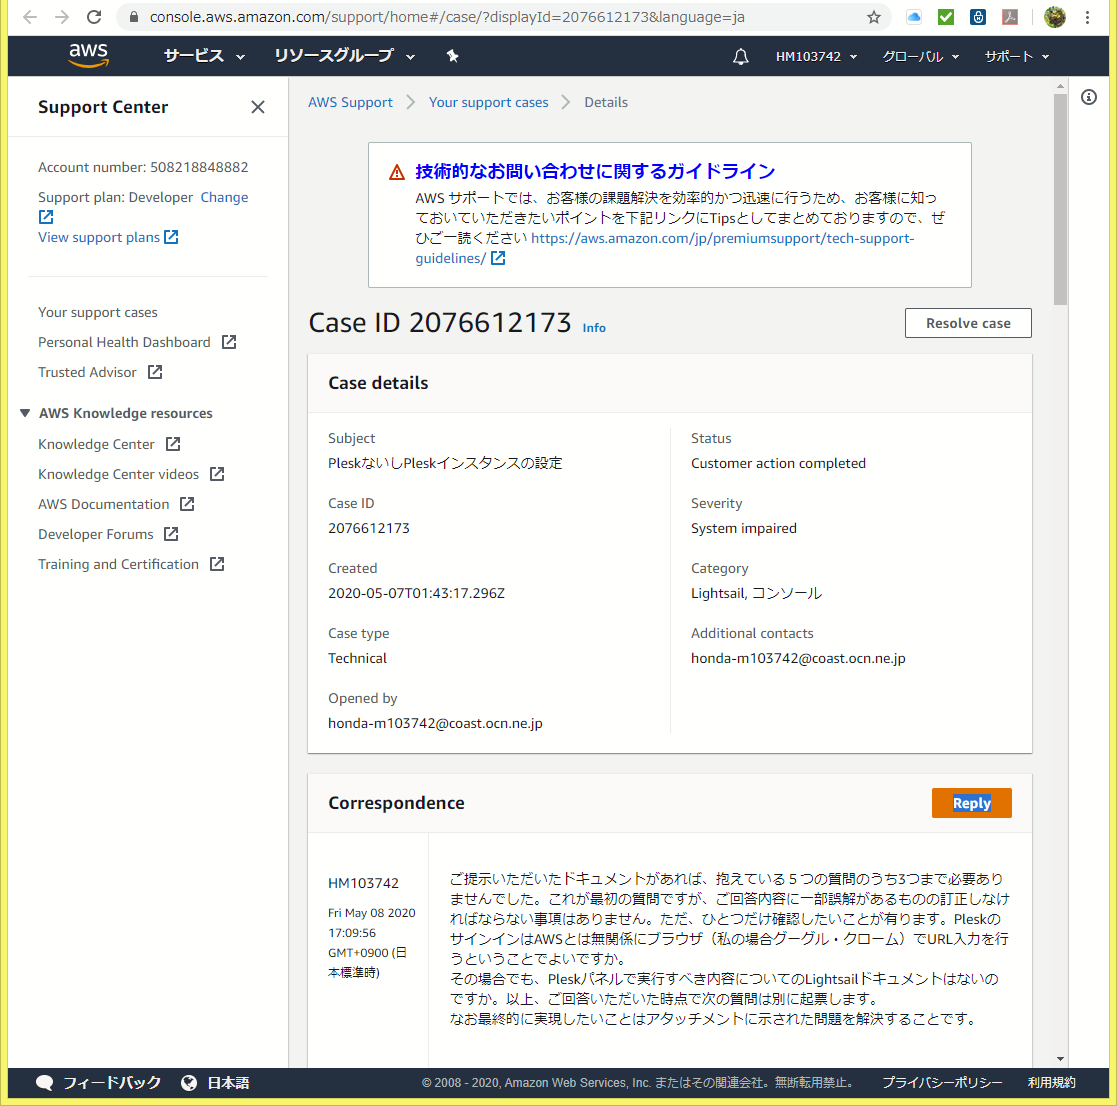Open the HM103742 account dropdown
Screen dimensions: 1117x1106
tap(816, 56)
